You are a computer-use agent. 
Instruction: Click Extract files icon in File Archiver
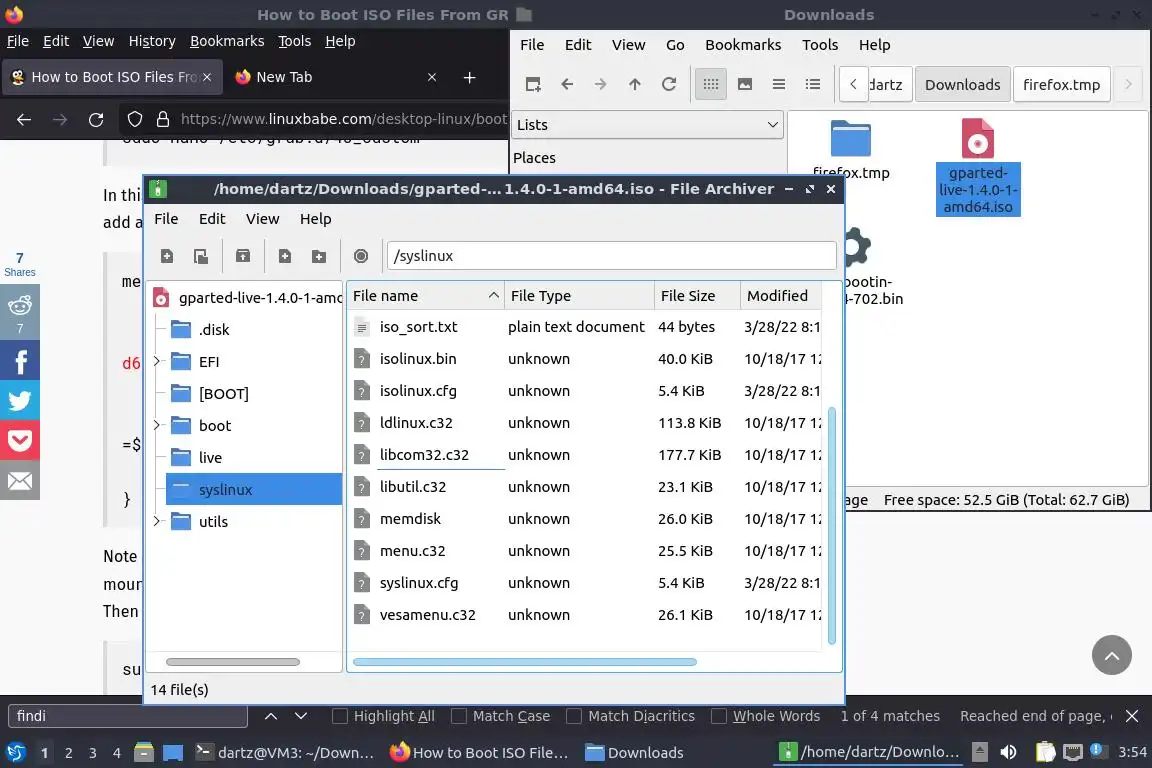(242, 256)
